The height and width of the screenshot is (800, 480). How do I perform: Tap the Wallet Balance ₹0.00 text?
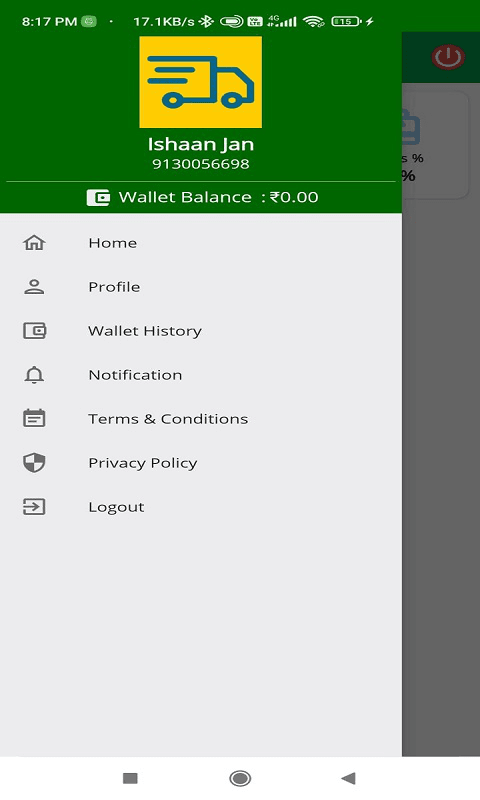click(x=218, y=197)
